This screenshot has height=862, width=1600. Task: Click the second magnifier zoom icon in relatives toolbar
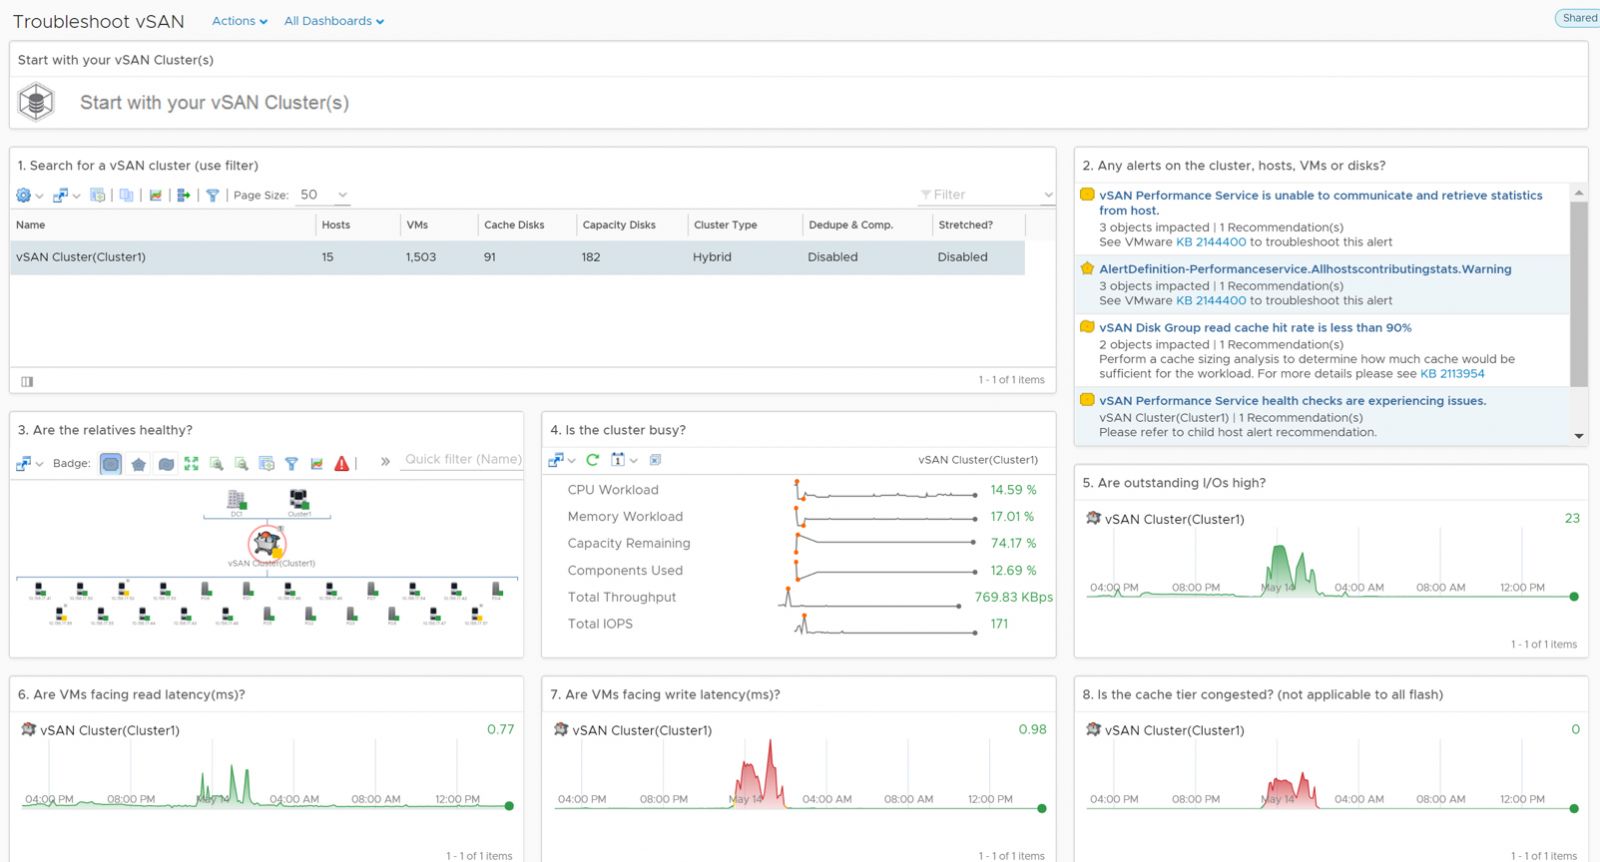click(x=241, y=464)
